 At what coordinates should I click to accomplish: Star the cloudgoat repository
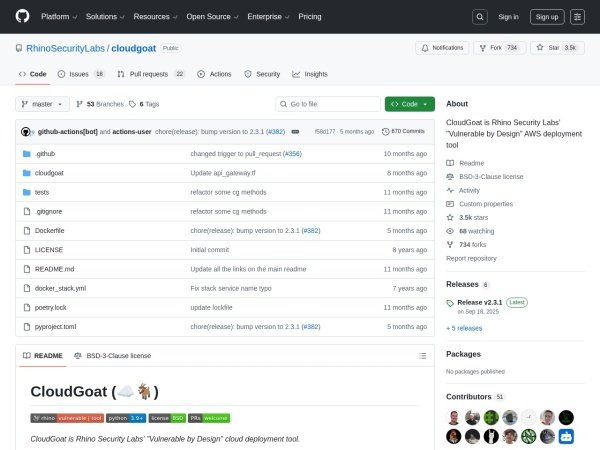point(558,48)
